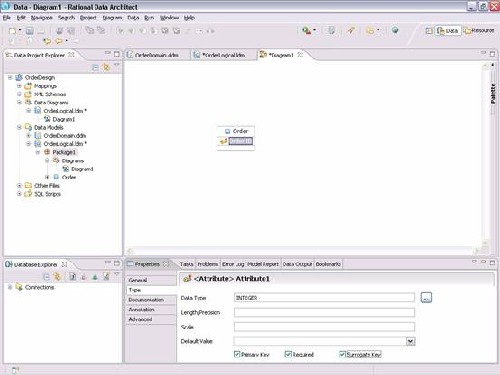Click the Length/Precision input field
This screenshot has width=500, height=375.
(x=324, y=312)
